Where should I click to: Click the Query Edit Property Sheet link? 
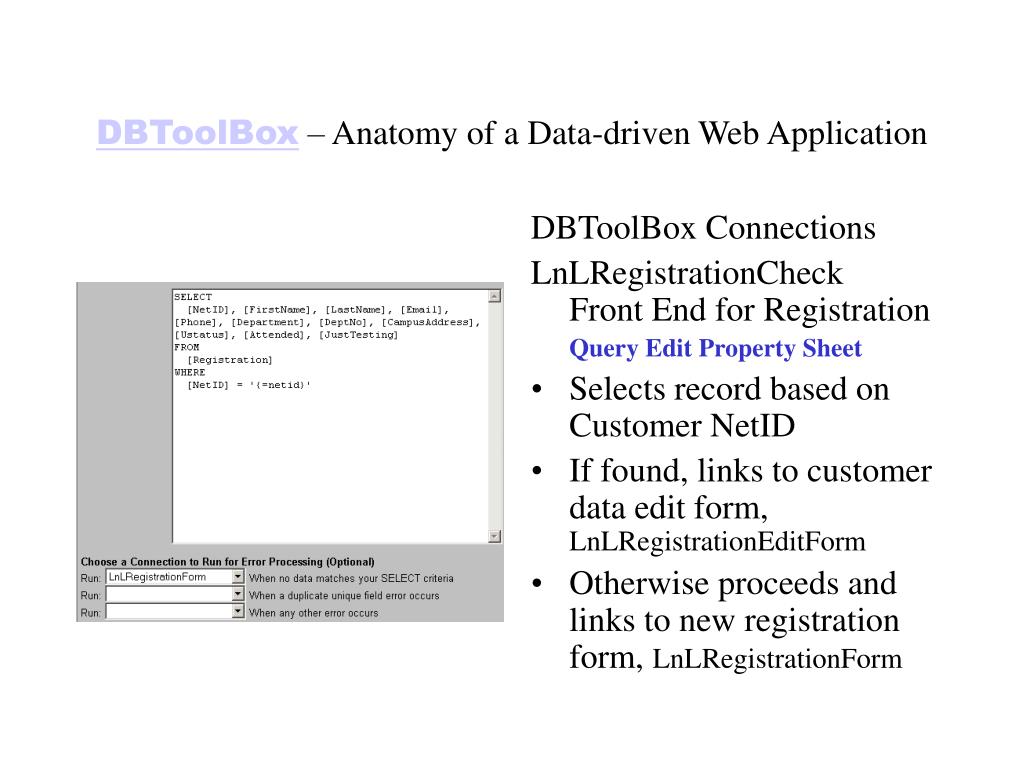[x=715, y=348]
